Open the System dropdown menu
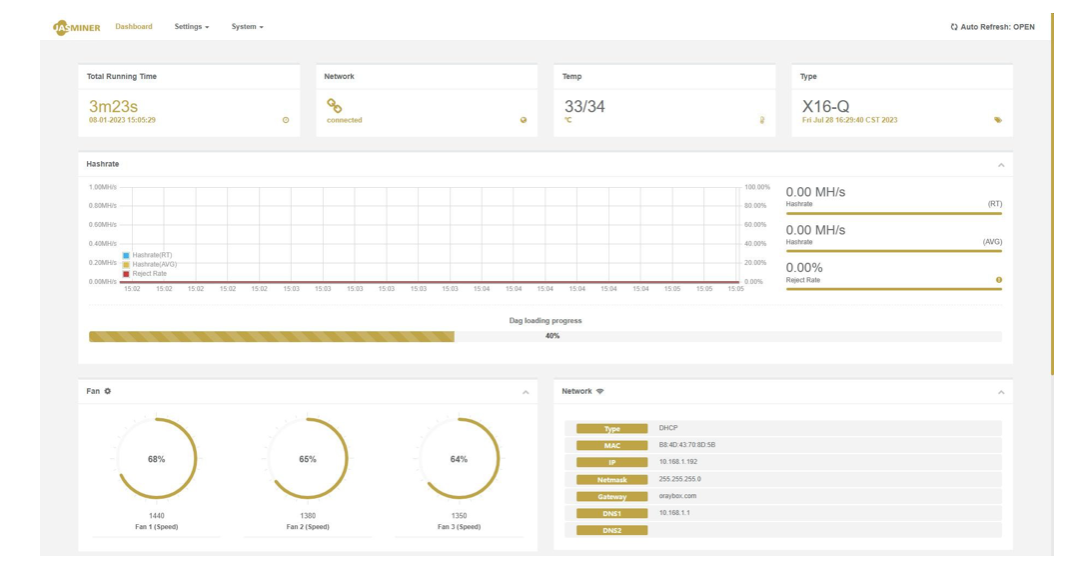 tap(247, 27)
